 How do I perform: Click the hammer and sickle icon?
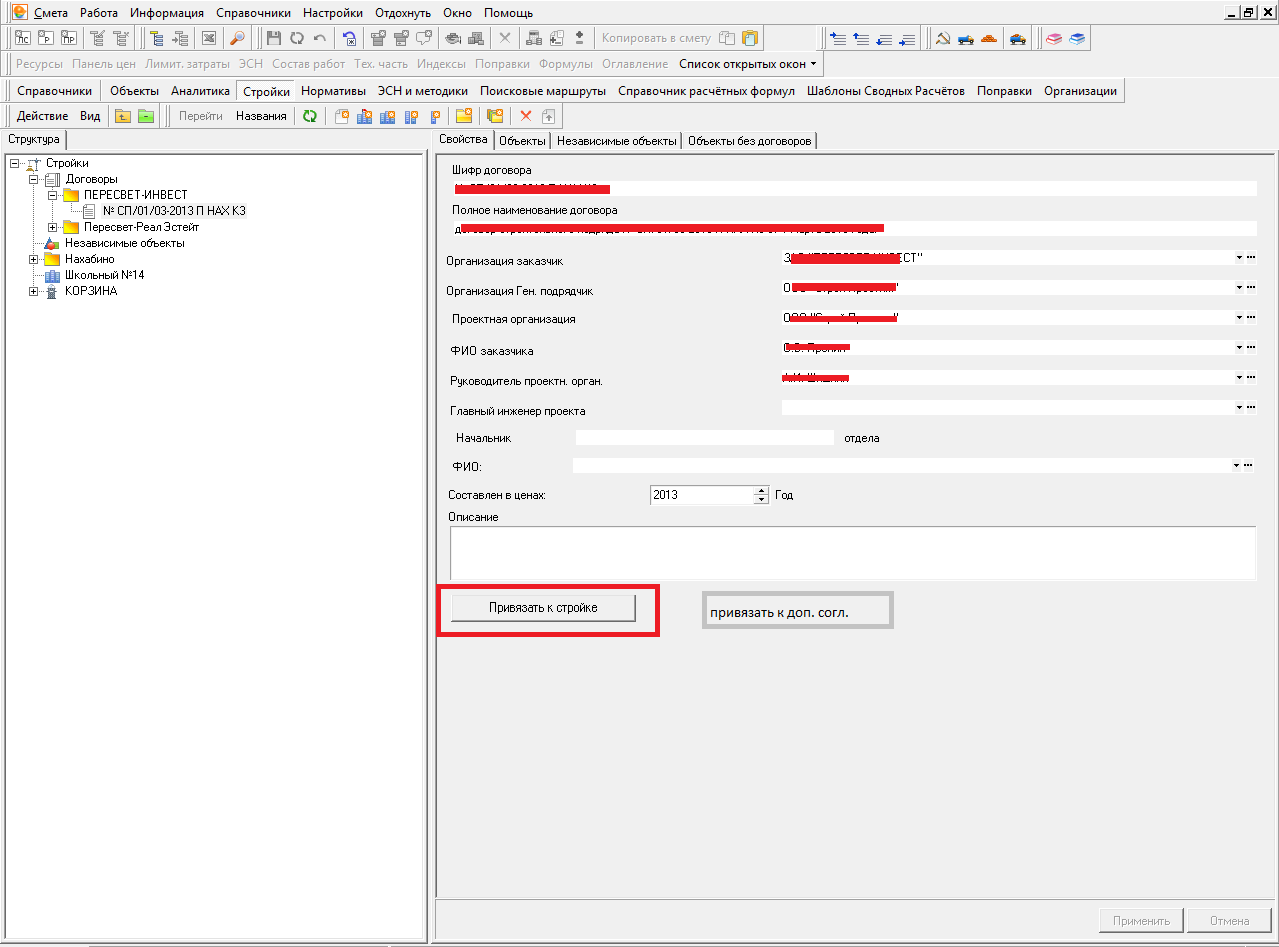pyautogui.click(x=942, y=38)
